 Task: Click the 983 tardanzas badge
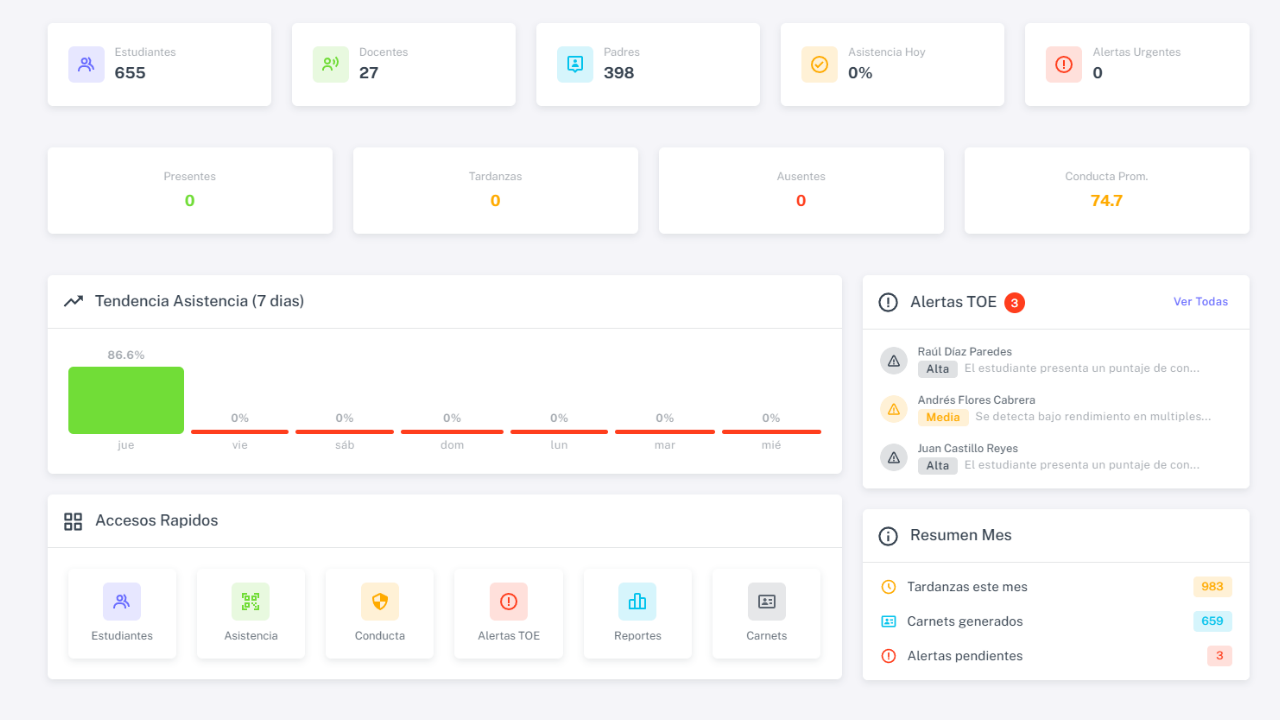click(x=1212, y=587)
